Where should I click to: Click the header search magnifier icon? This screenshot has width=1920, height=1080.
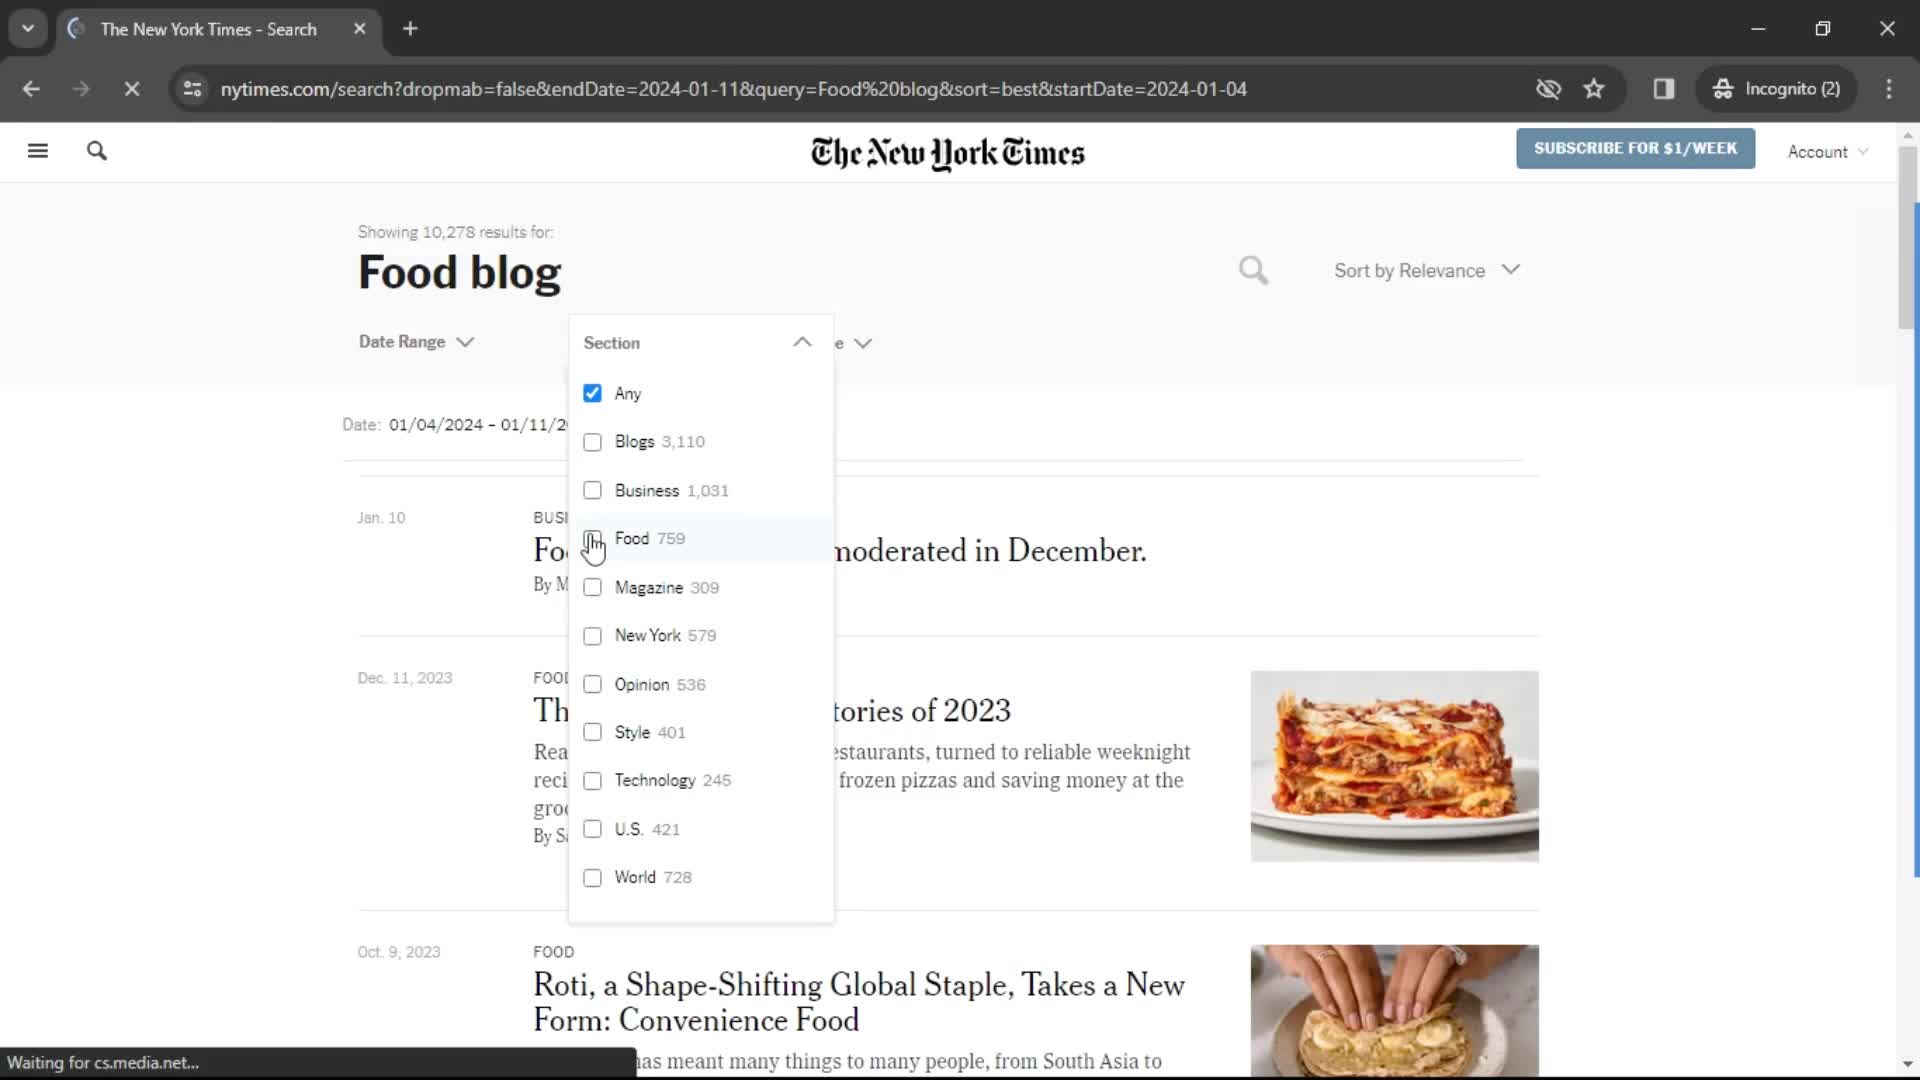97,151
